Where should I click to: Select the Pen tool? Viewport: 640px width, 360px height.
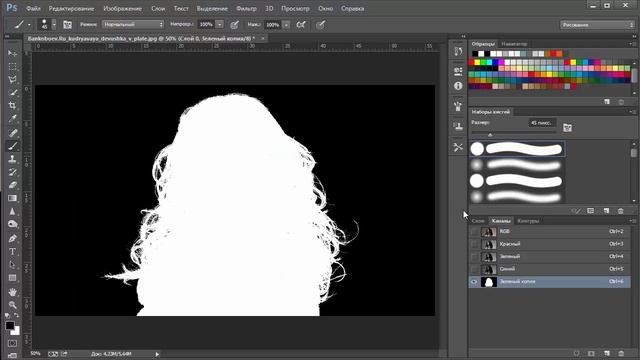click(x=12, y=238)
